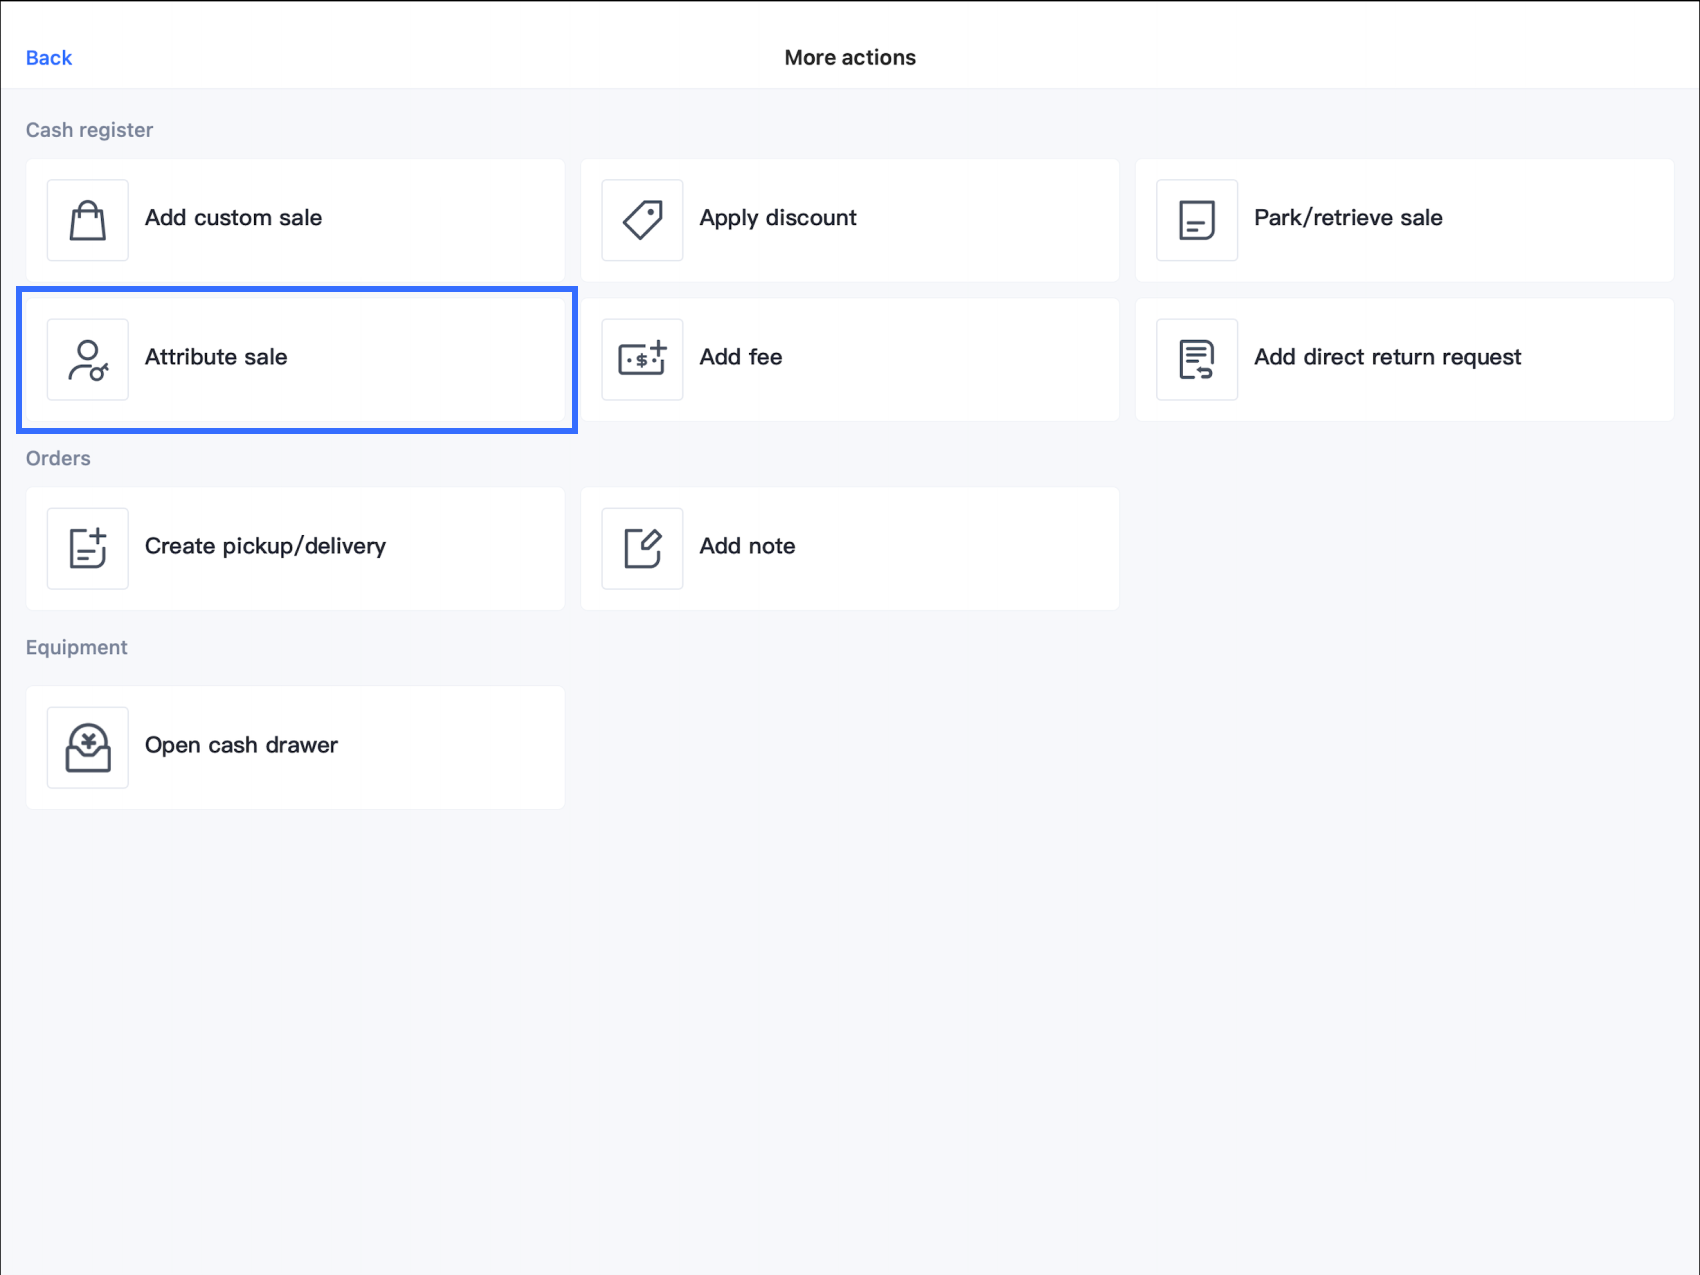Screen dimensions: 1700x1275
Task: Click the Add fee money icon
Action: tap(642, 360)
